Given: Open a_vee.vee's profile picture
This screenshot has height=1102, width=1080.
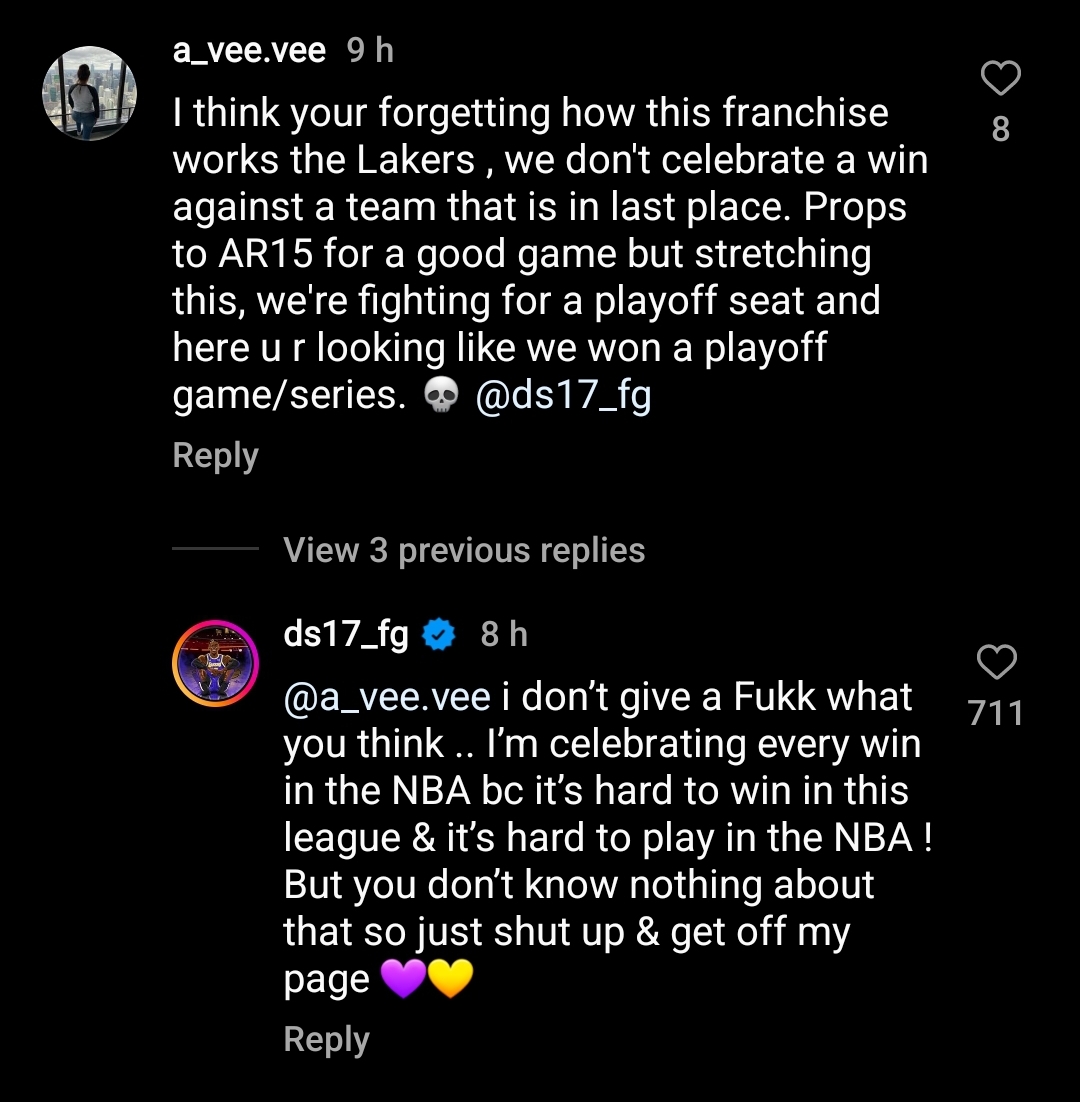Looking at the screenshot, I should tap(90, 93).
